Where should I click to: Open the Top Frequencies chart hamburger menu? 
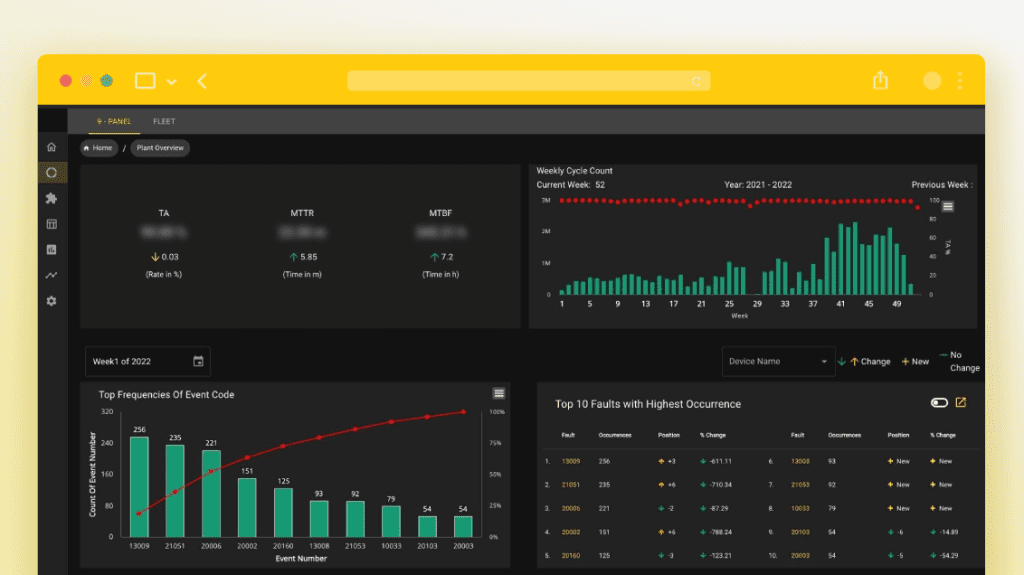point(498,394)
